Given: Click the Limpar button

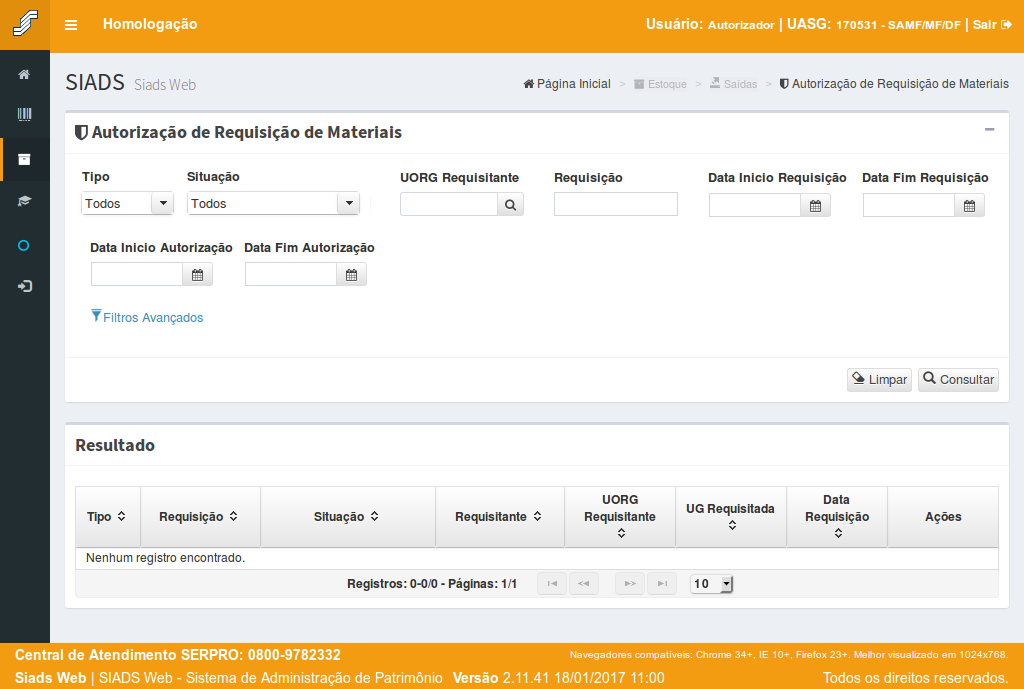Looking at the screenshot, I should (880, 379).
